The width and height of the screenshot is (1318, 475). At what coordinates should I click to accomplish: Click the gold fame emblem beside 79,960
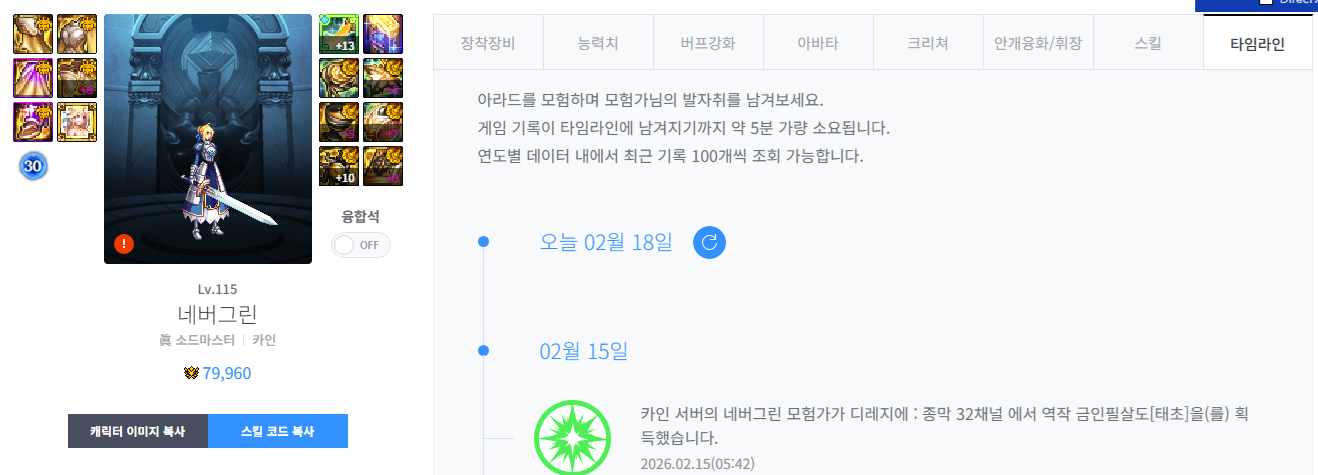[191, 373]
